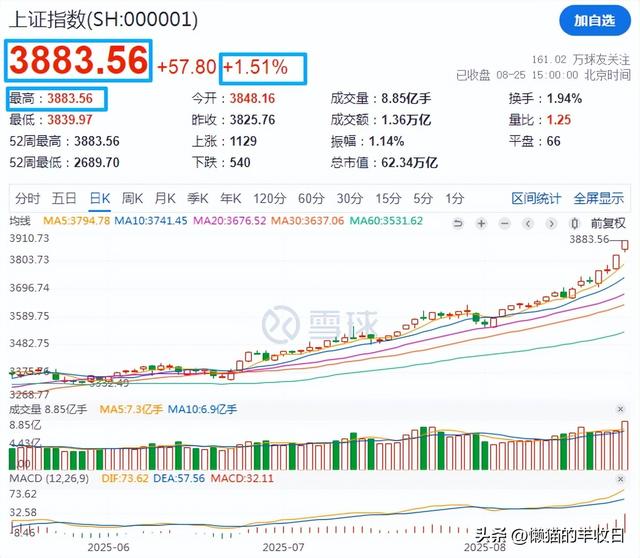640x558 pixels.
Task: Switch to the 分时 tab
Action: [27, 199]
